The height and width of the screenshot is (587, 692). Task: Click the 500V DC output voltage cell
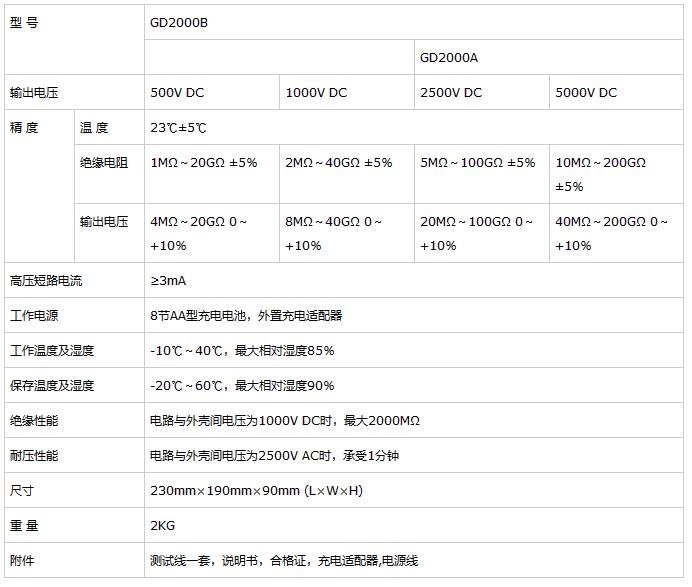click(x=212, y=92)
